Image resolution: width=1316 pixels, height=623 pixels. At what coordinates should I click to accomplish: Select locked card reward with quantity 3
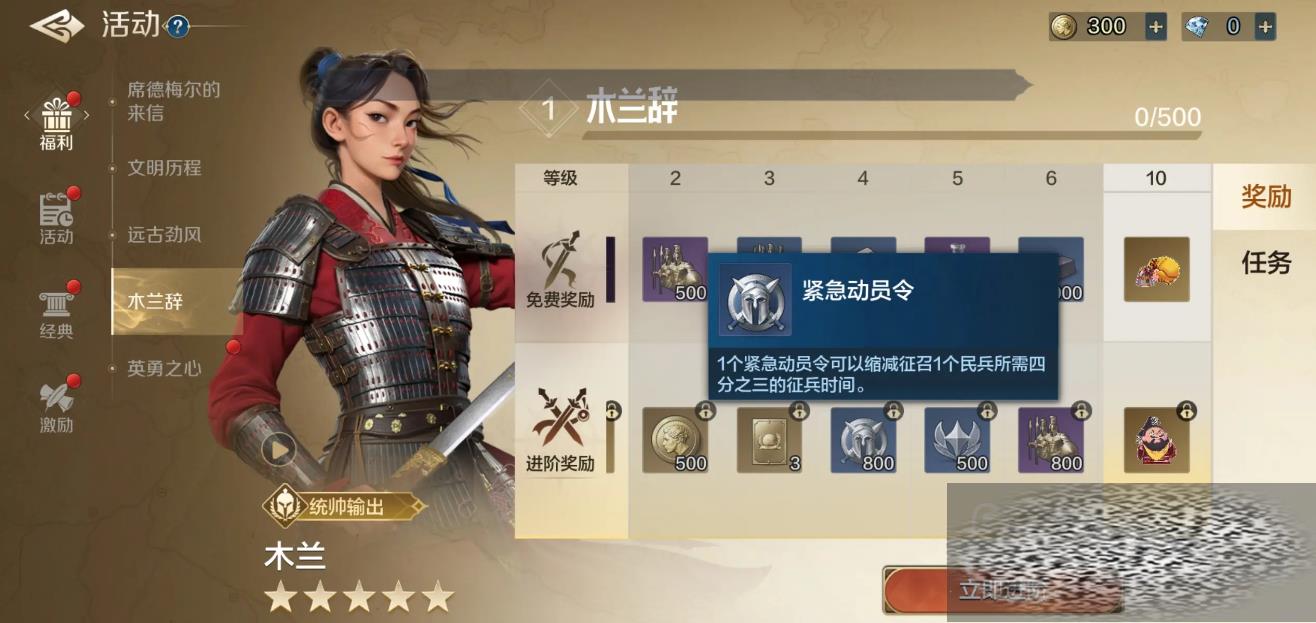[x=769, y=439]
